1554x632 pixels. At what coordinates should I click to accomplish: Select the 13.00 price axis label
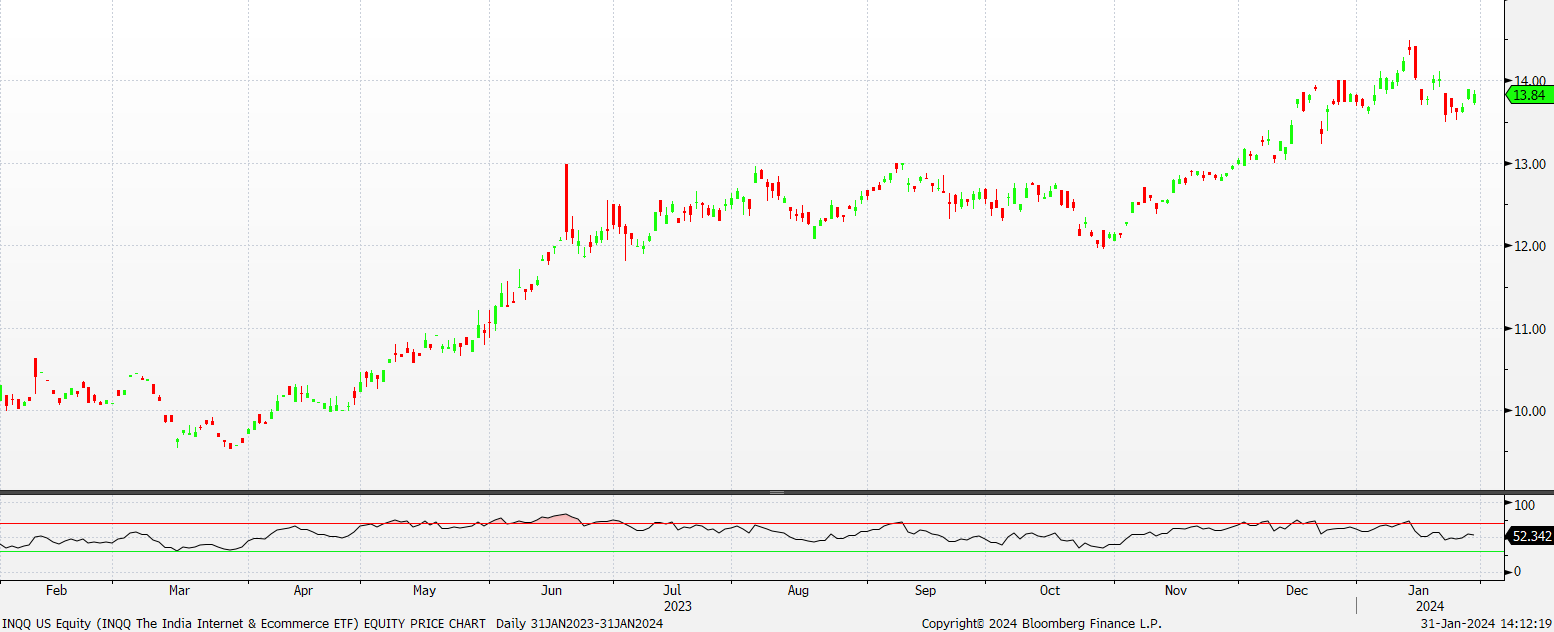click(x=1530, y=164)
